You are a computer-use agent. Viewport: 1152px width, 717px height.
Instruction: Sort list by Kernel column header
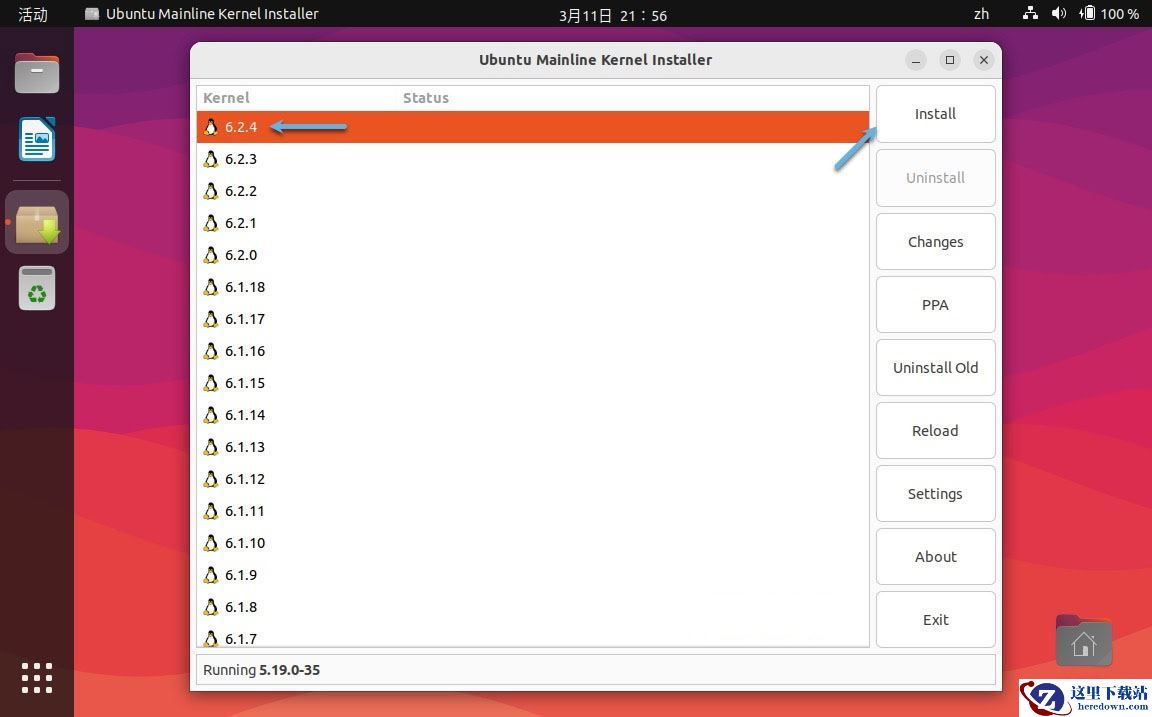226,98
